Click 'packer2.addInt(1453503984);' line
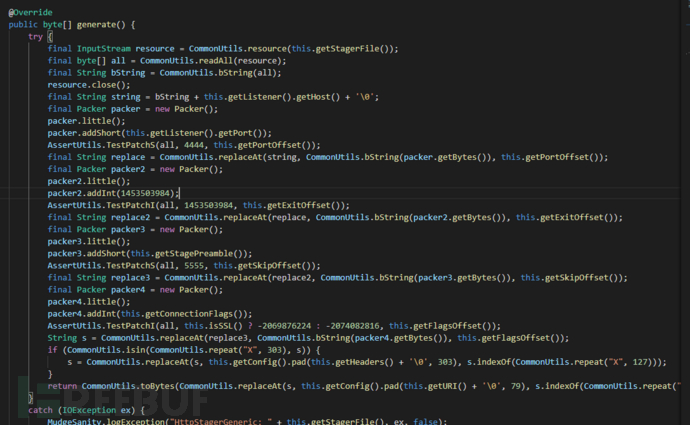690x425 pixels. [x=113, y=193]
